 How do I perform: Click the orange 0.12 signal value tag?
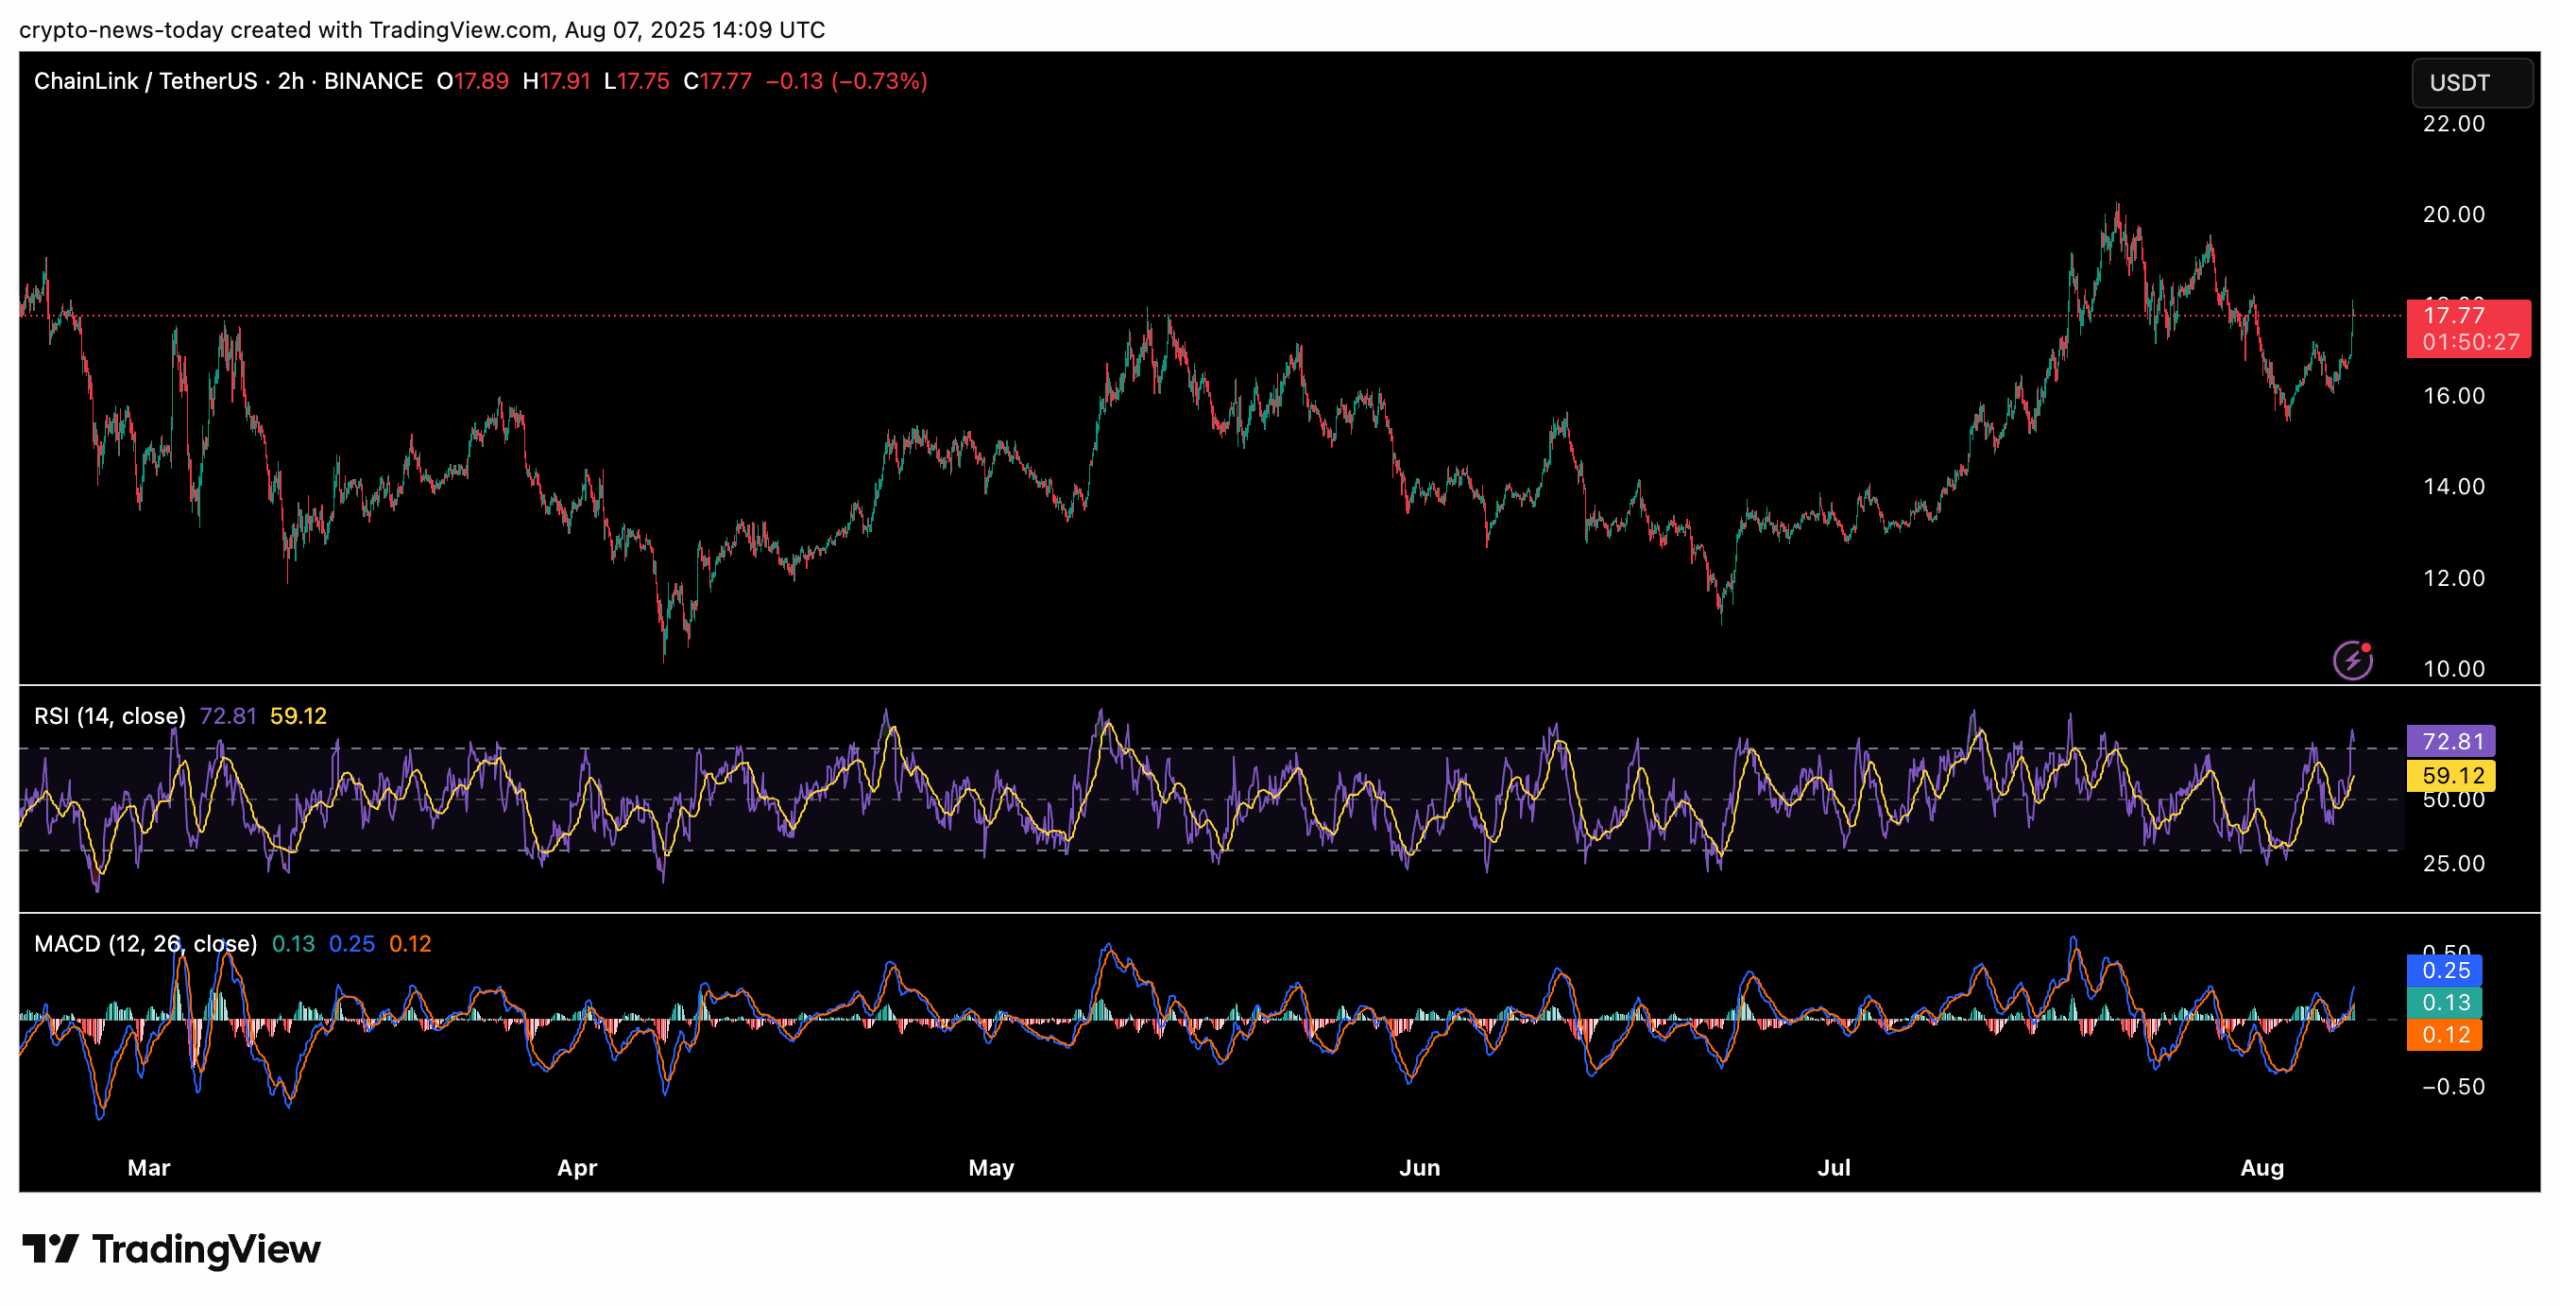2444,1035
